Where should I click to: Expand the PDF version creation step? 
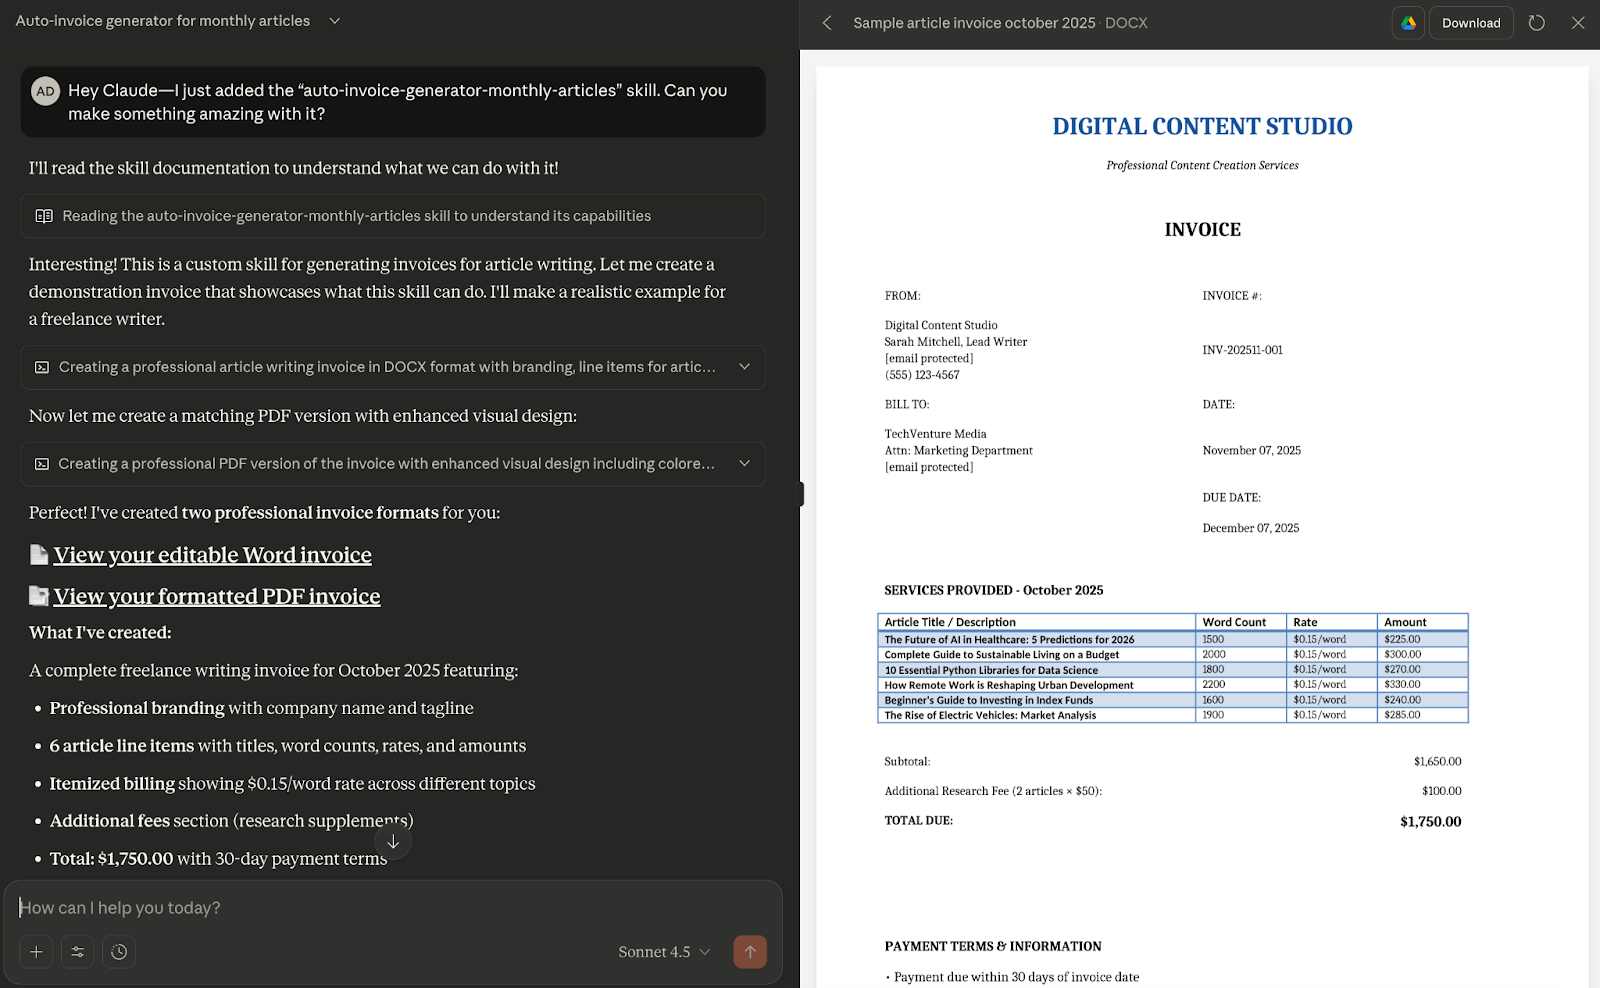tap(744, 464)
